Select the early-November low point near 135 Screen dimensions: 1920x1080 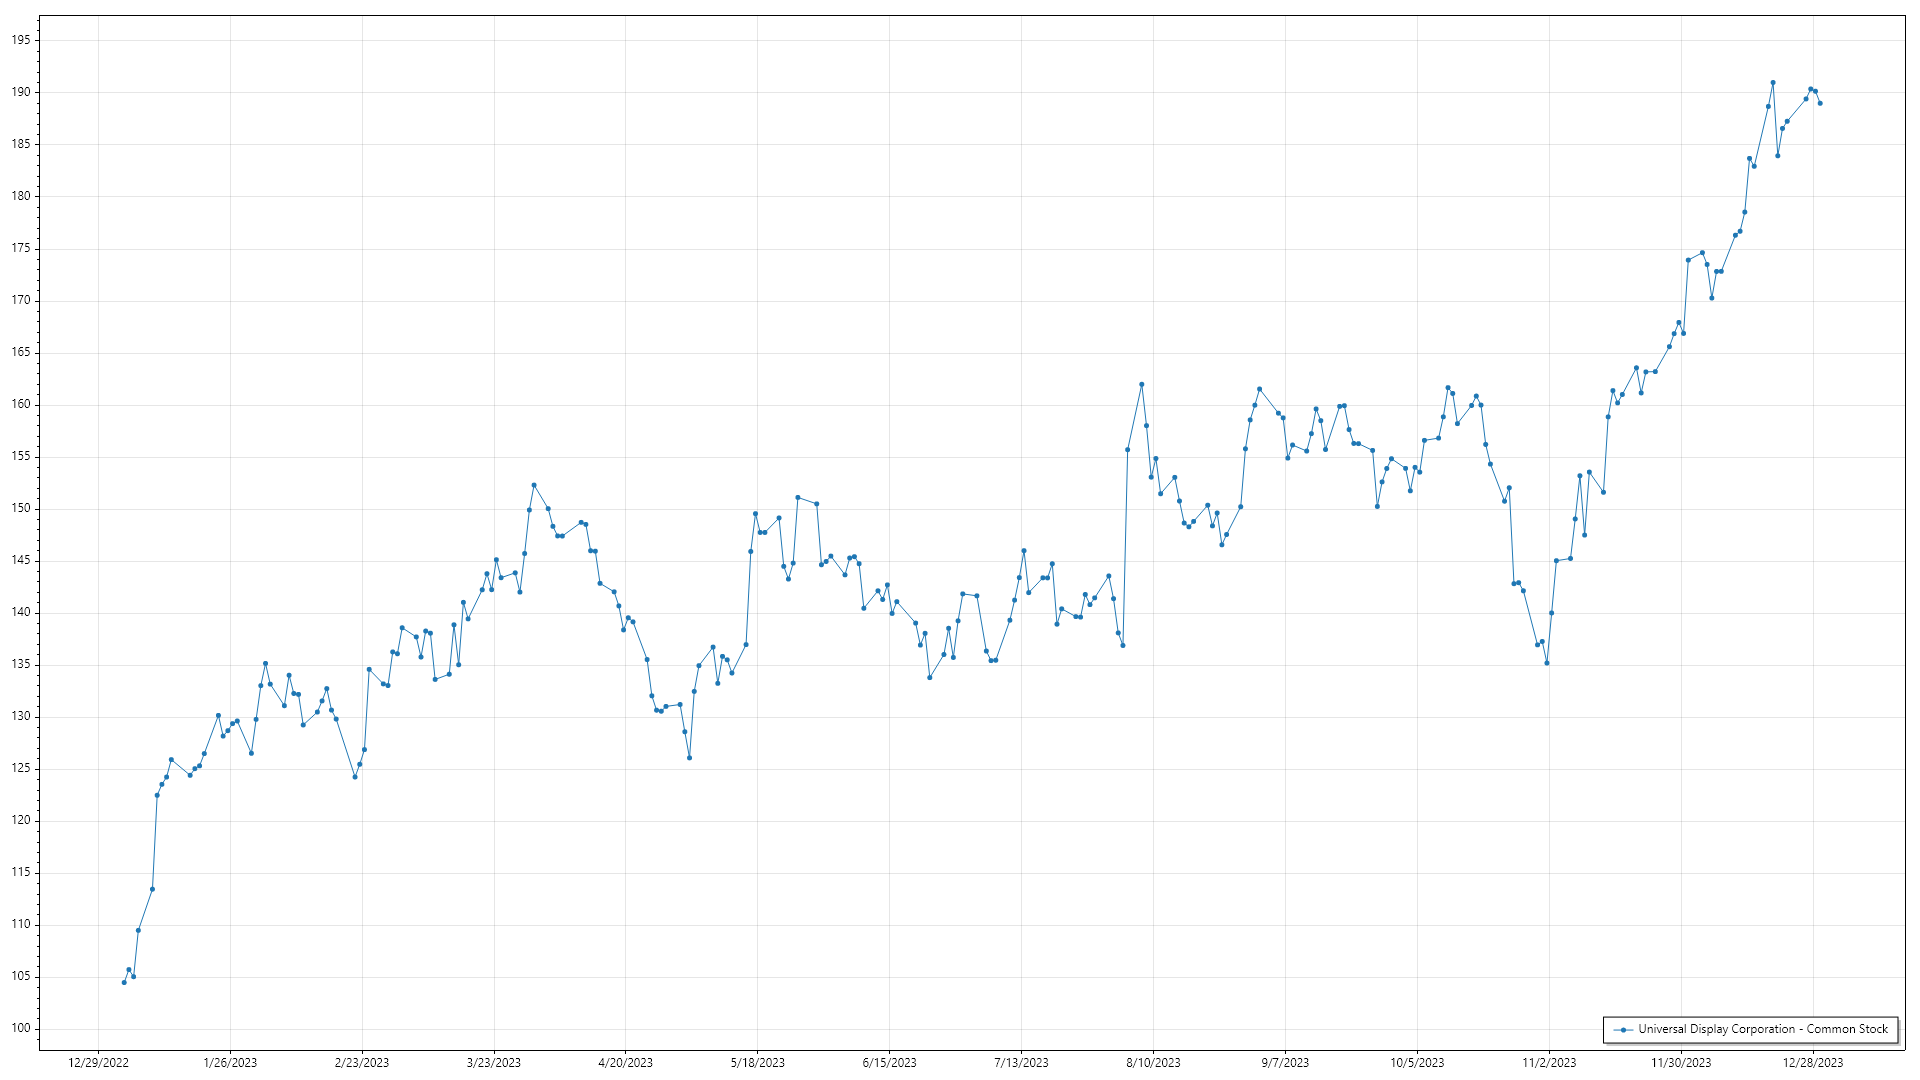pos(1547,663)
